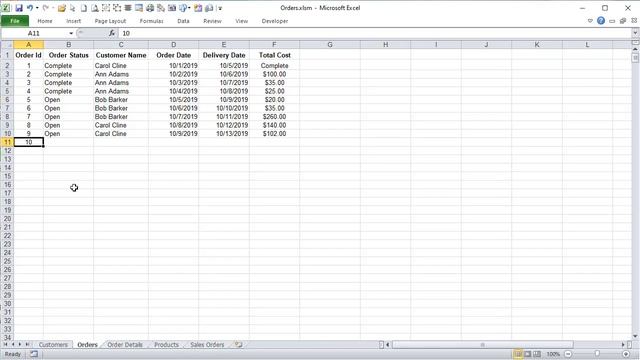Minimize the ribbon caret icon
640x360 pixels.
[590, 21]
